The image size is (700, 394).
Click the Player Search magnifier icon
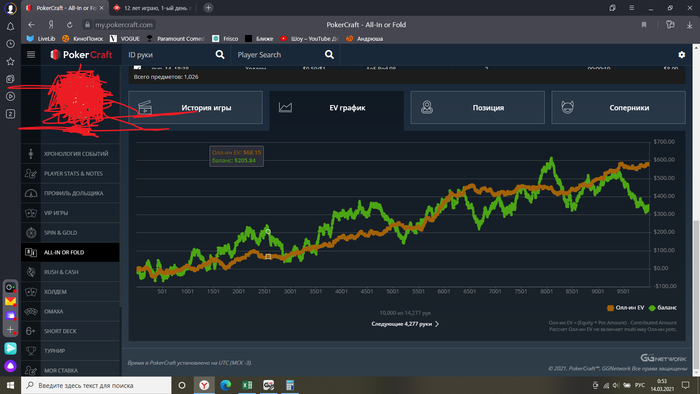[x=329, y=54]
